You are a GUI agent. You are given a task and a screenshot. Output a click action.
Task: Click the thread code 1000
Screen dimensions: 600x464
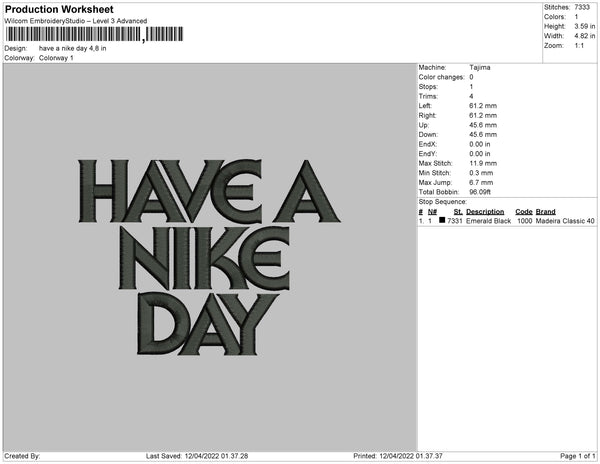pos(525,221)
